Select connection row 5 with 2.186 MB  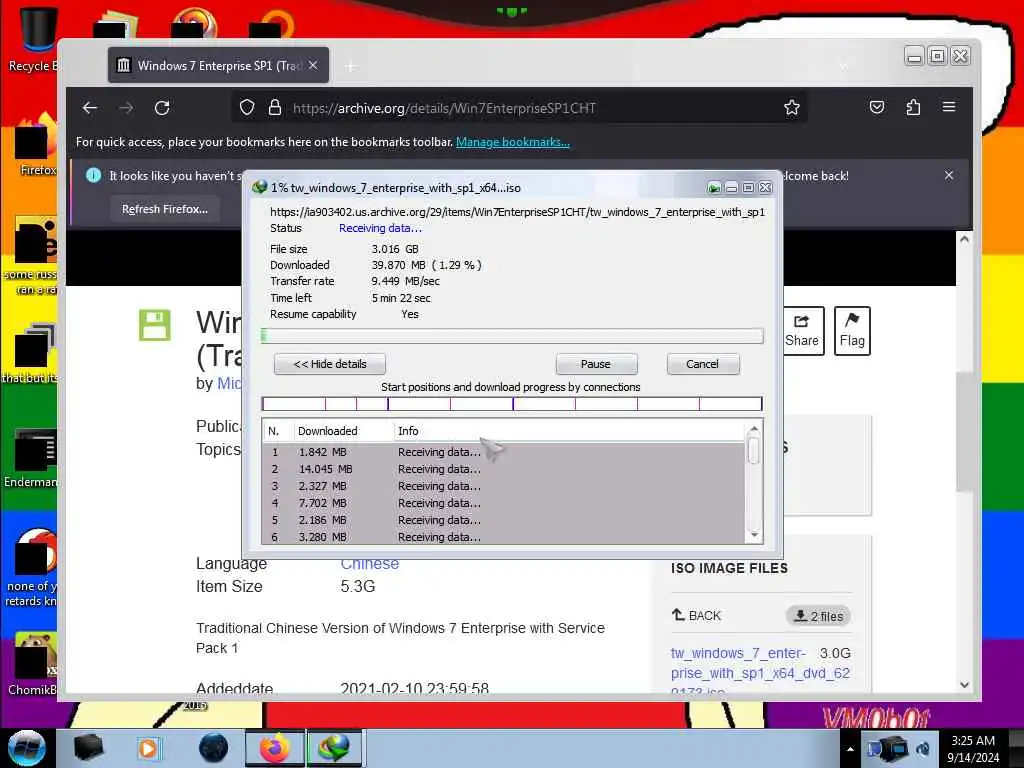[x=503, y=520]
